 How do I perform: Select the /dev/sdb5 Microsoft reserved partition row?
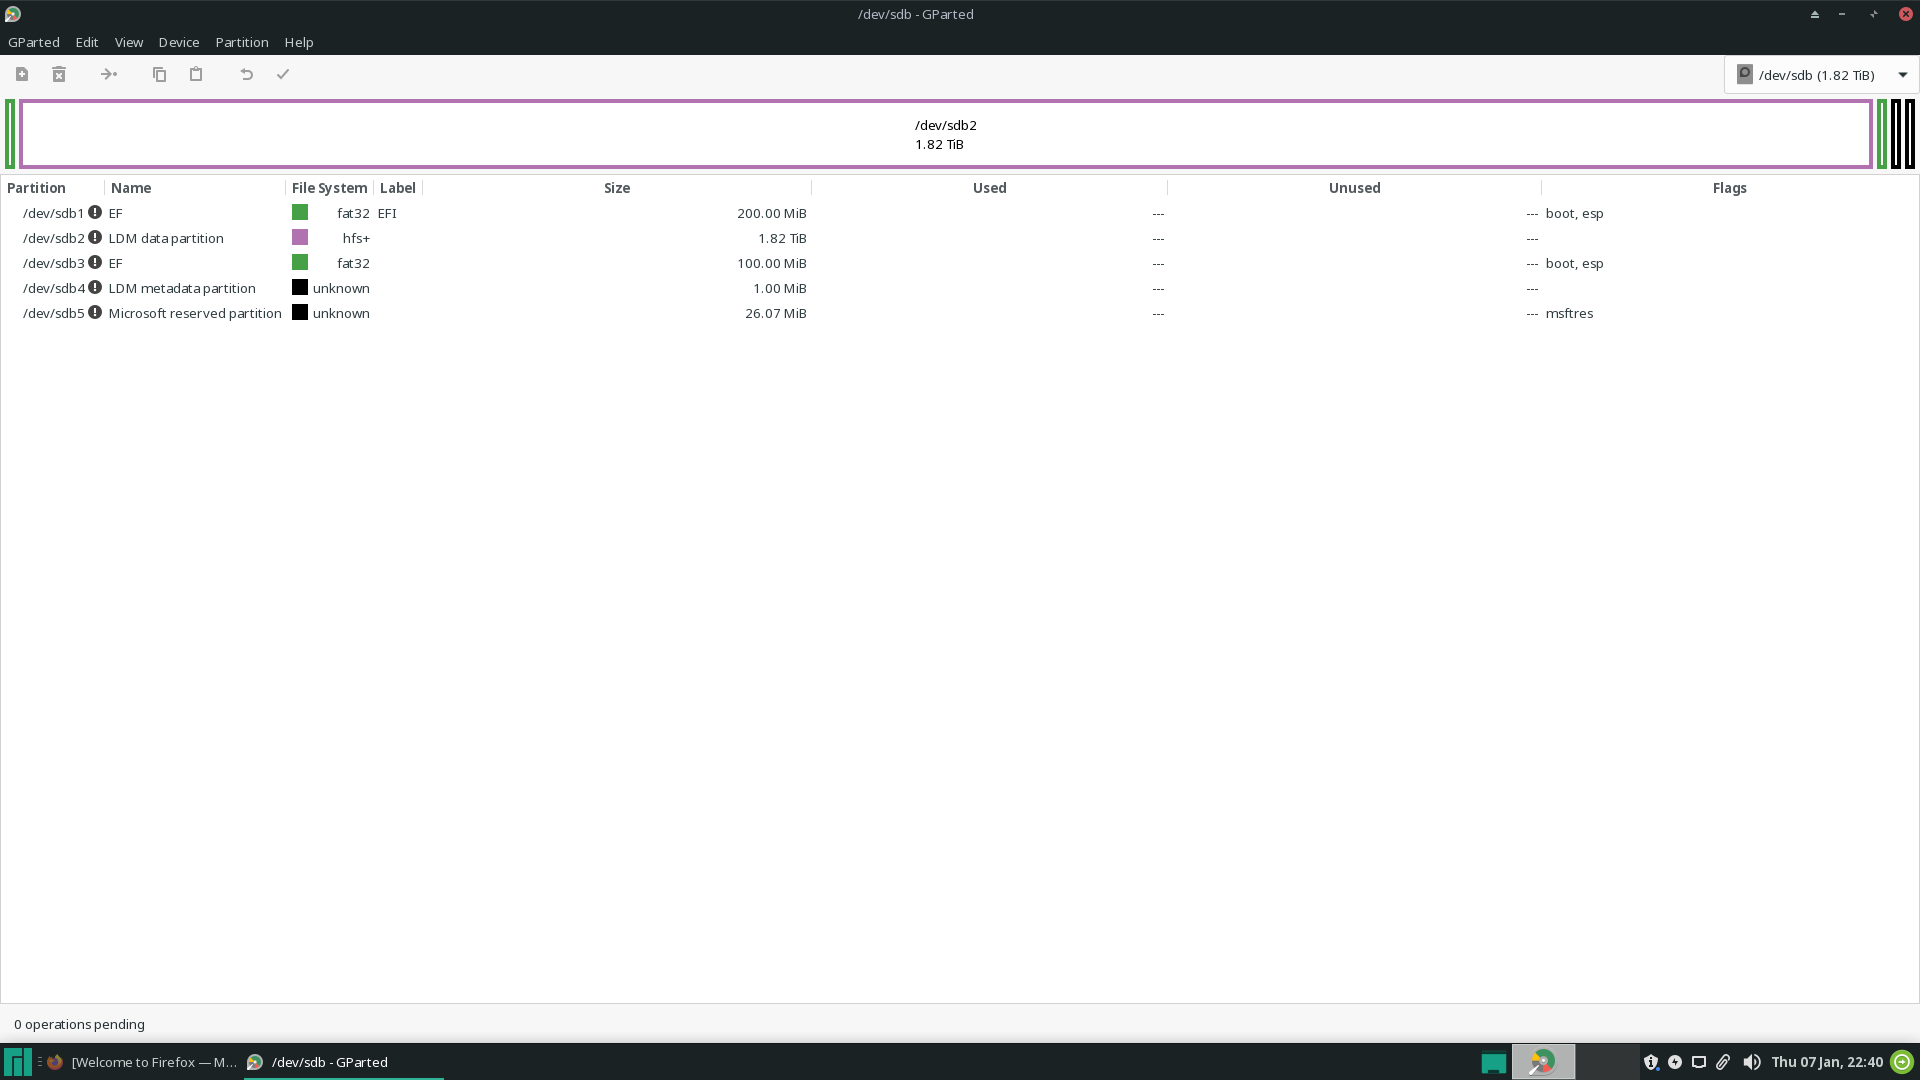195,313
